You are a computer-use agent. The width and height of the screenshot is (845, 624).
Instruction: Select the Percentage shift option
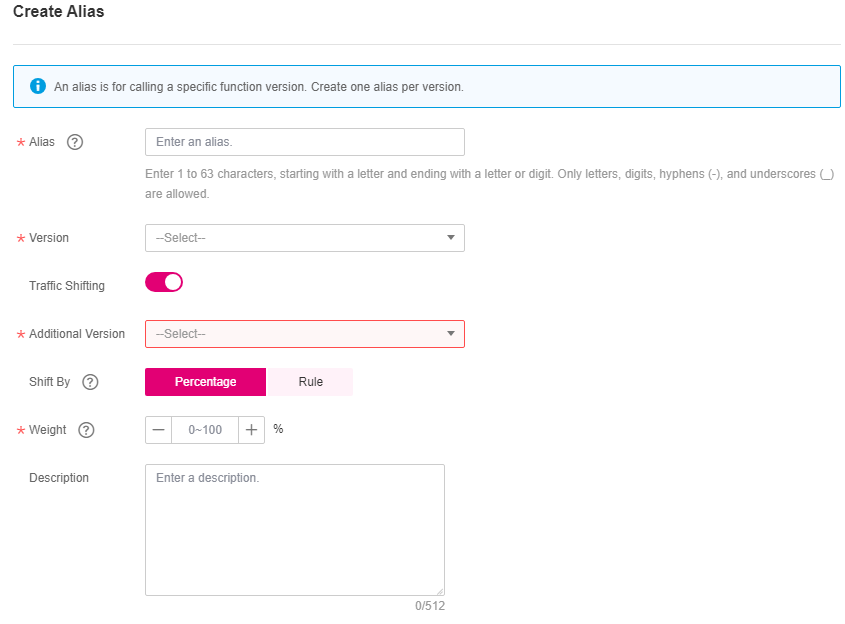coord(206,382)
